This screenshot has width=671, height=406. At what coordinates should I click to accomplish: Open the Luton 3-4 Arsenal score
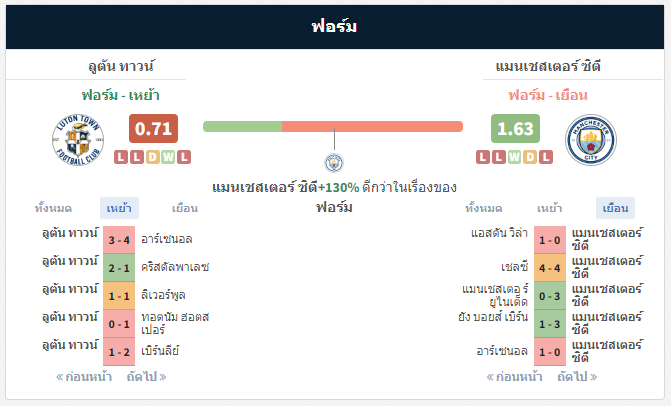(119, 240)
